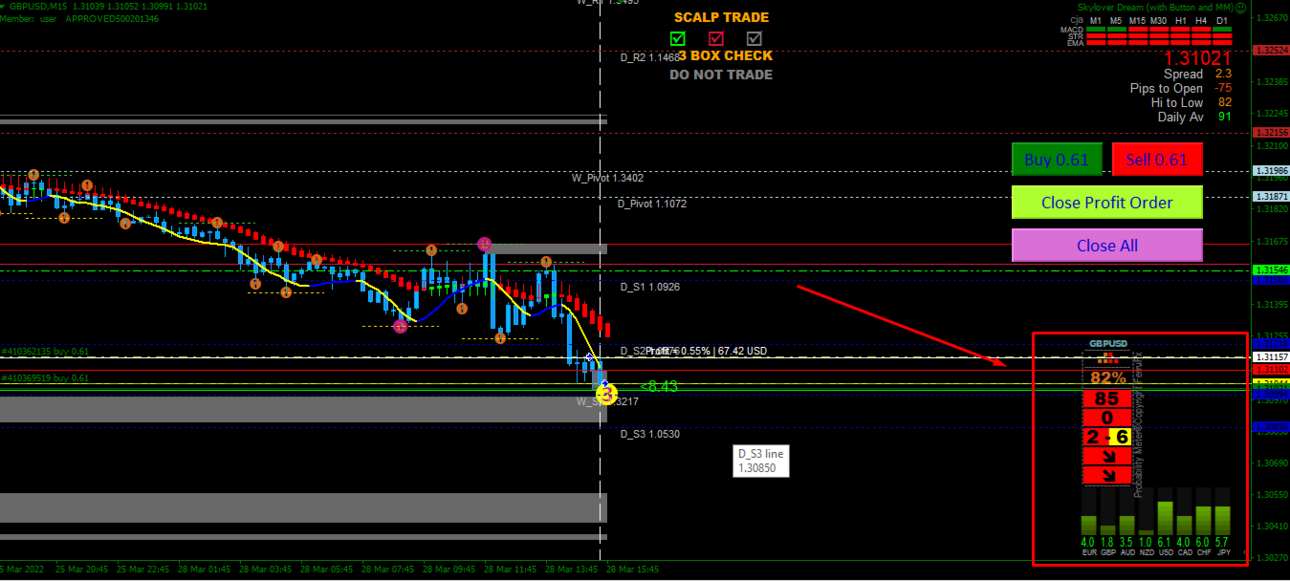
Task: Select the D1 timeframe column header
Action: (x=1223, y=20)
